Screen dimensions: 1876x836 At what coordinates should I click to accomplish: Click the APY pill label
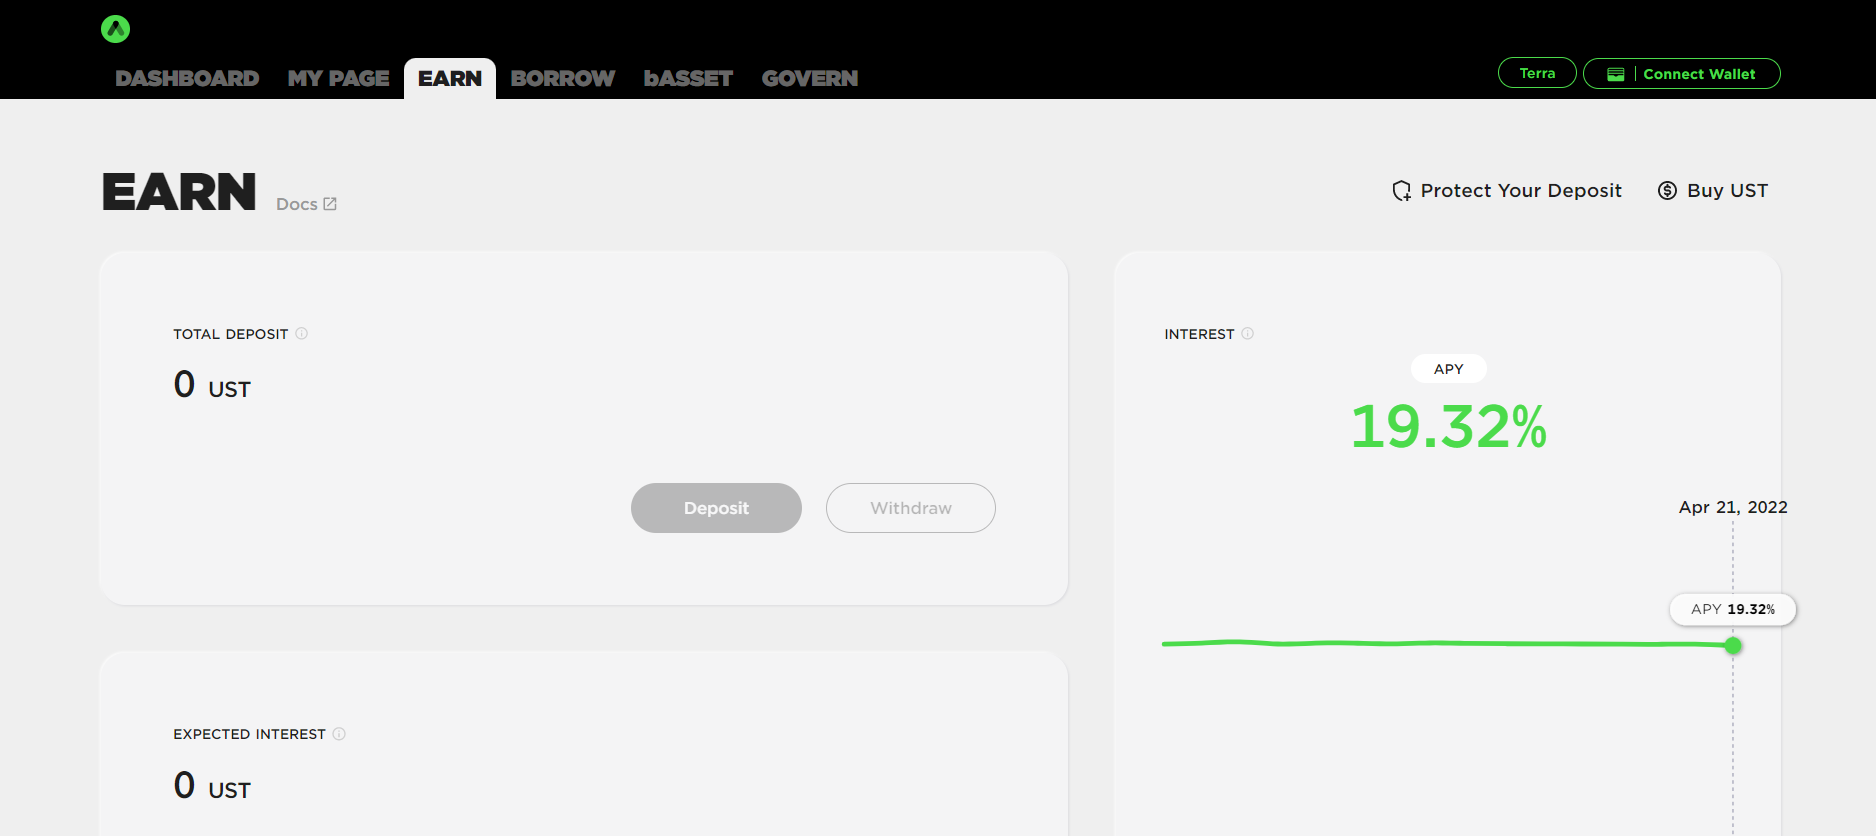coord(1448,369)
